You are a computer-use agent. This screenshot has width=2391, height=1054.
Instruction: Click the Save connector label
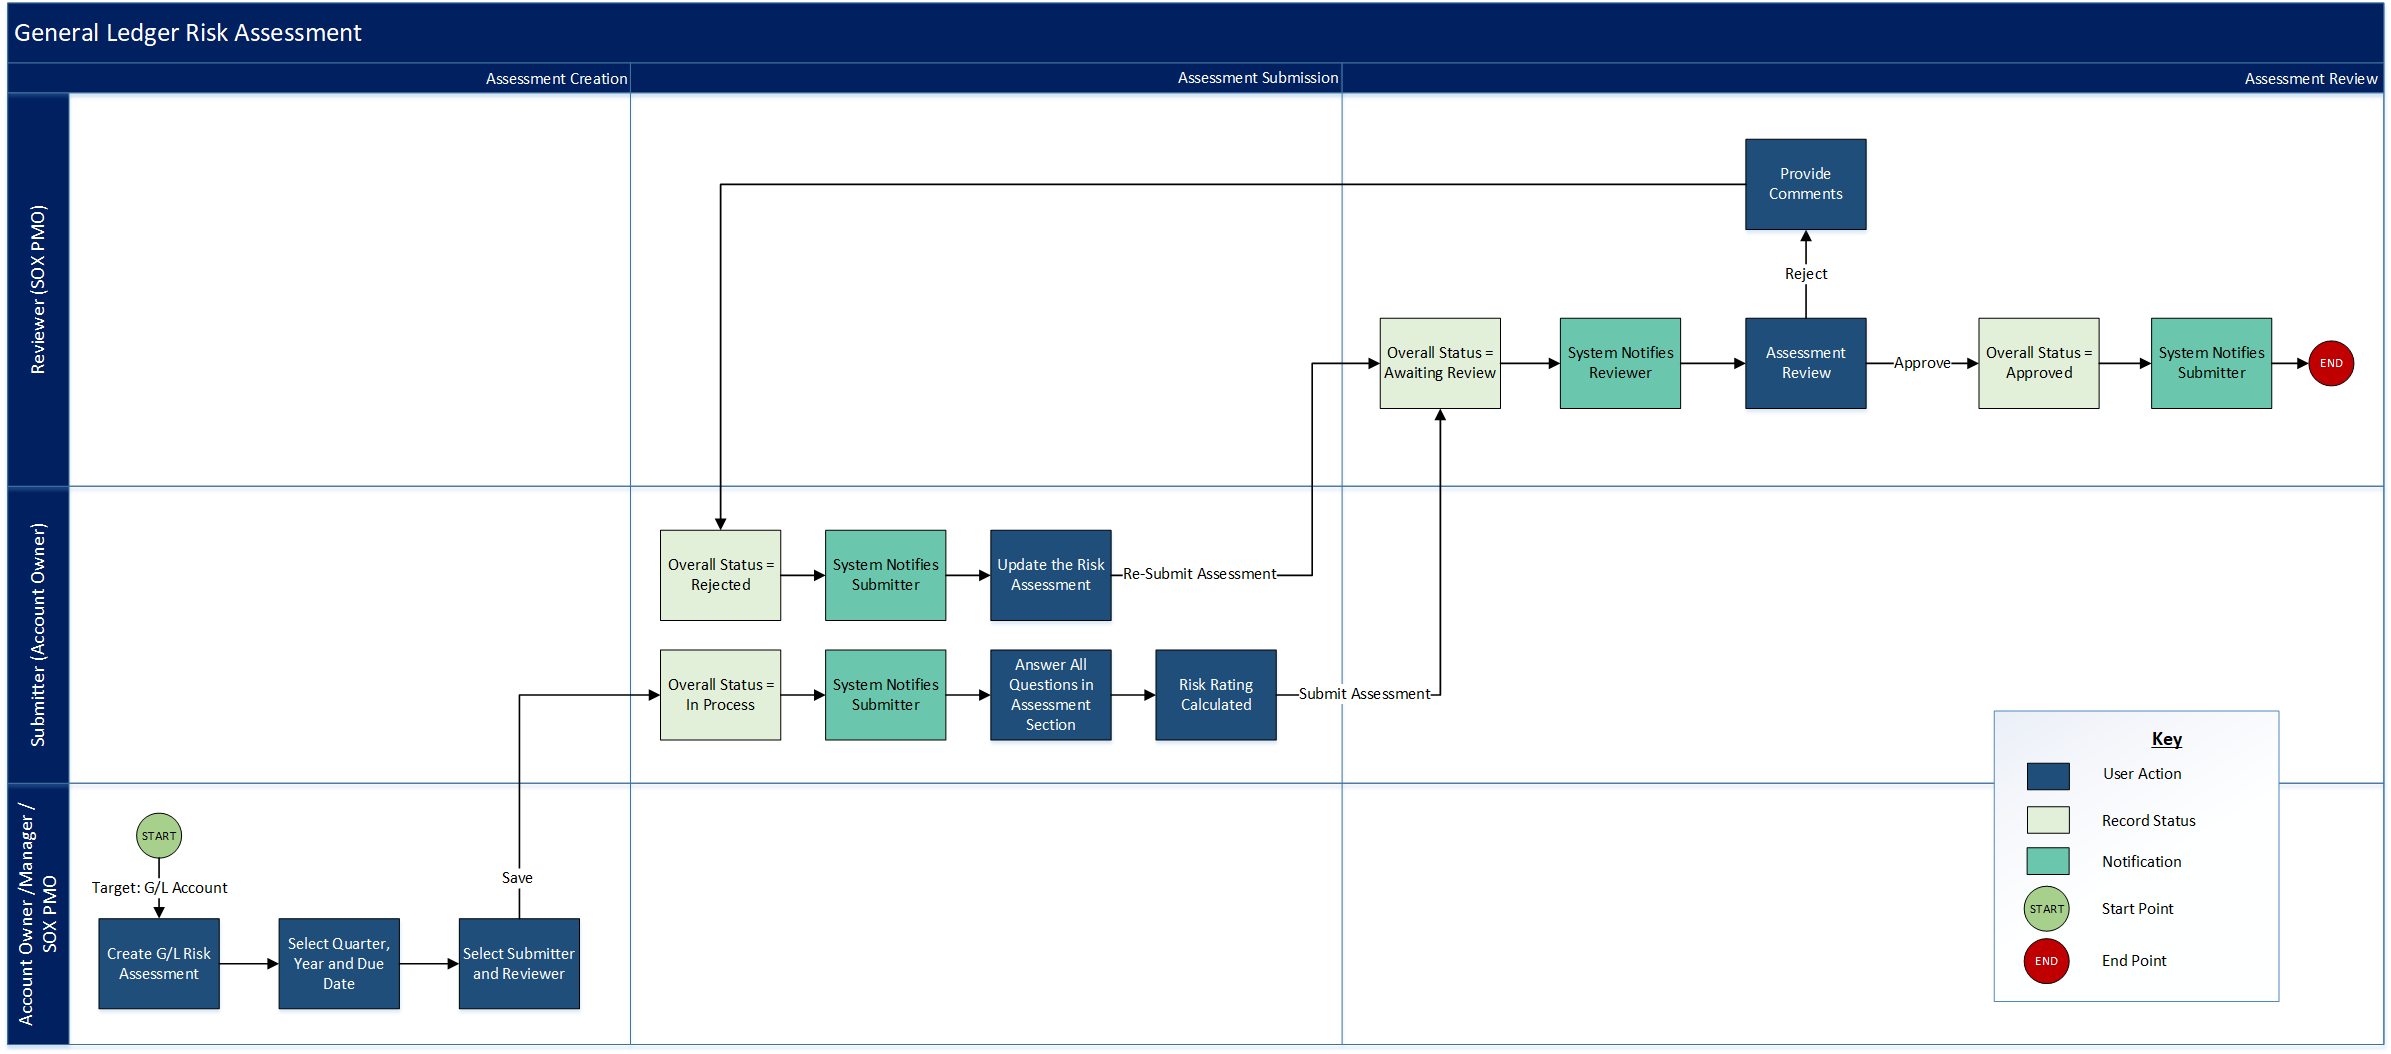pyautogui.click(x=517, y=878)
